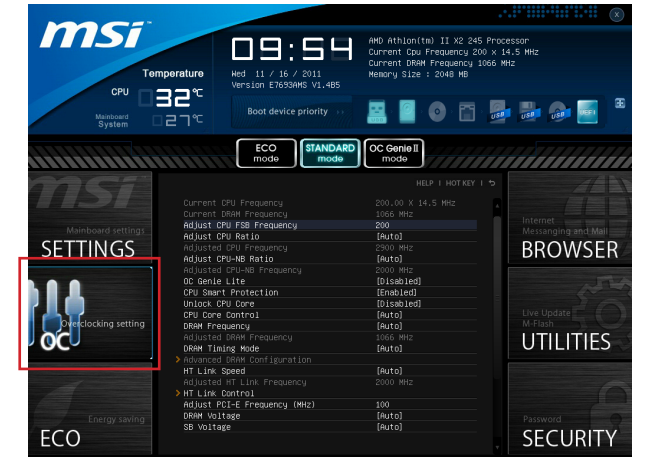Image resolution: width=660 pixels, height=474 pixels.
Task: Open Adjust CPU-NB Ratio [Auto] options
Action: coord(389,259)
